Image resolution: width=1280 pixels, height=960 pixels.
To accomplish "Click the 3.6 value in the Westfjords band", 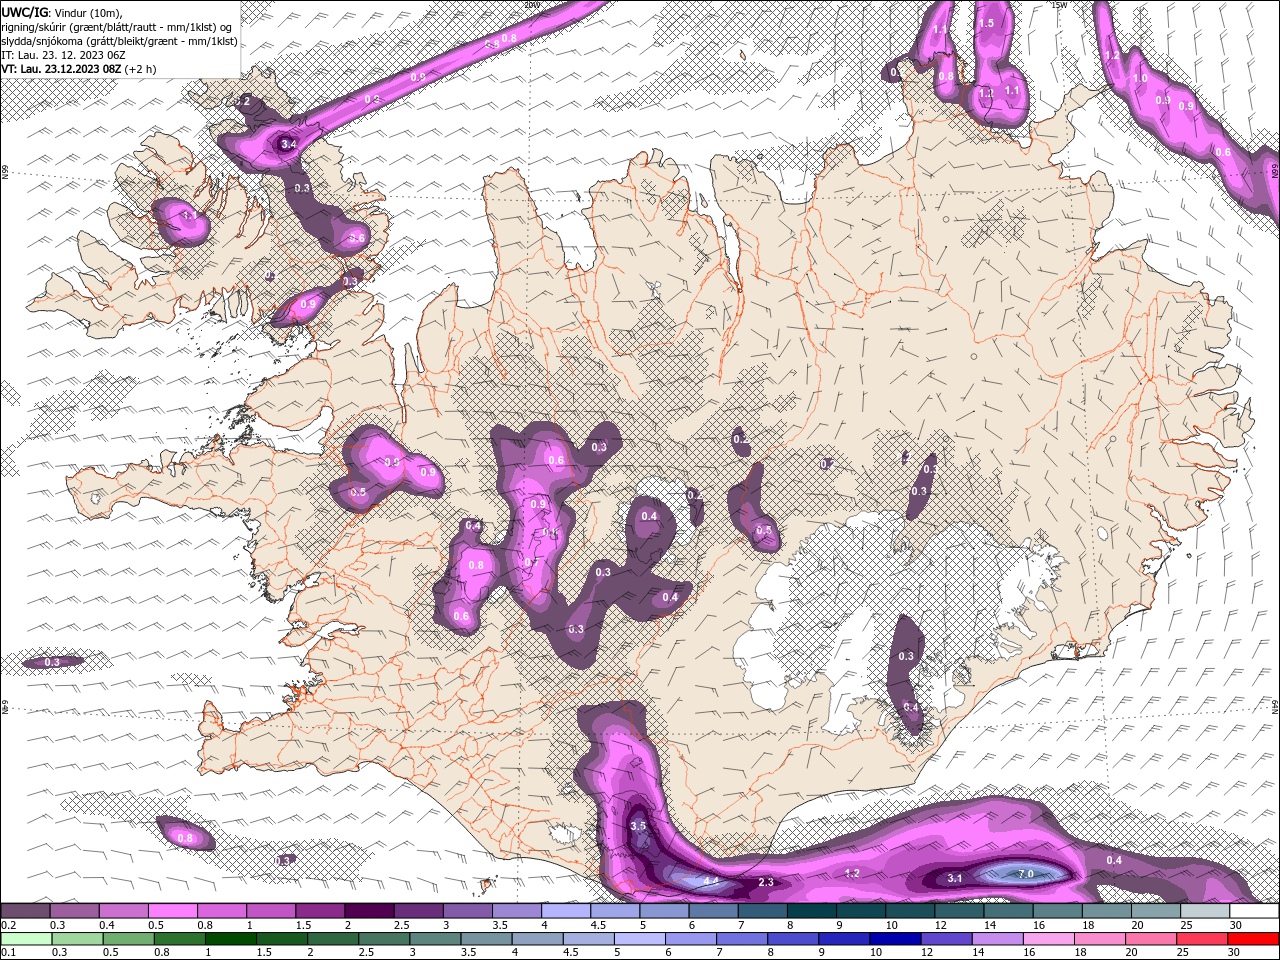I will (357, 238).
